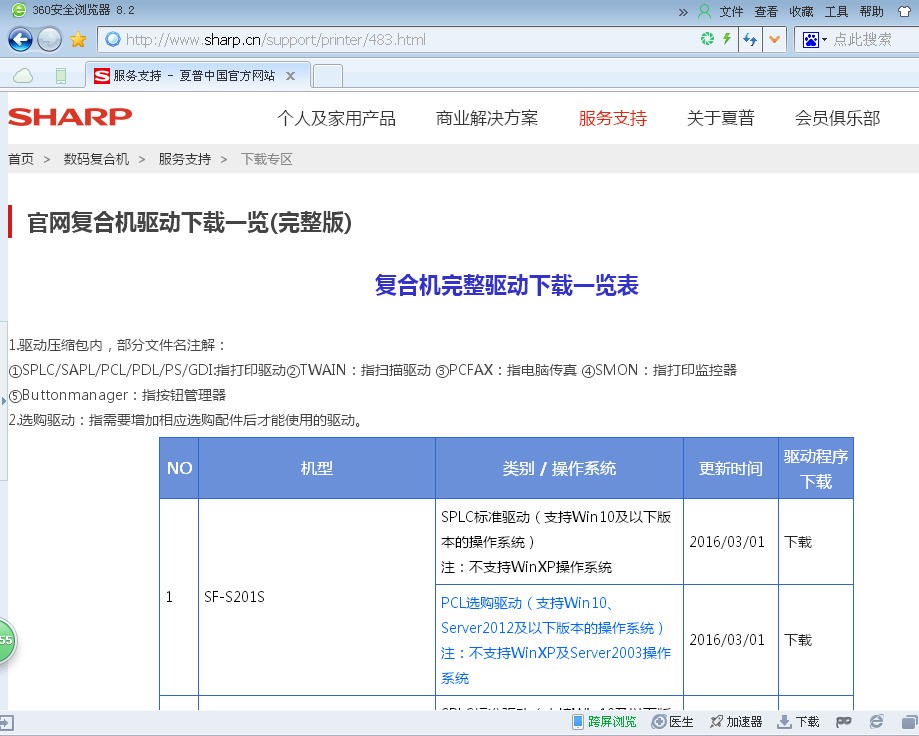The image size is (919, 736).
Task: Expand the double-chevron menu in title bar
Action: [683, 12]
